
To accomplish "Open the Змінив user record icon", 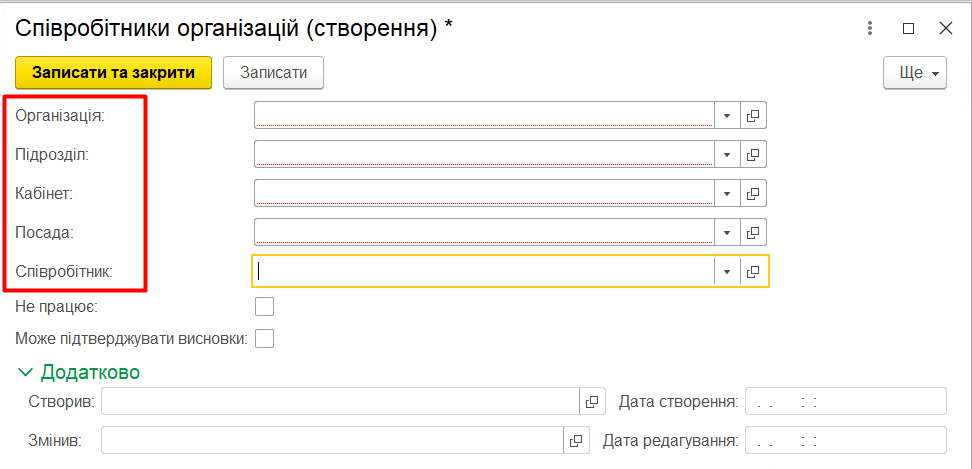I will 576,440.
